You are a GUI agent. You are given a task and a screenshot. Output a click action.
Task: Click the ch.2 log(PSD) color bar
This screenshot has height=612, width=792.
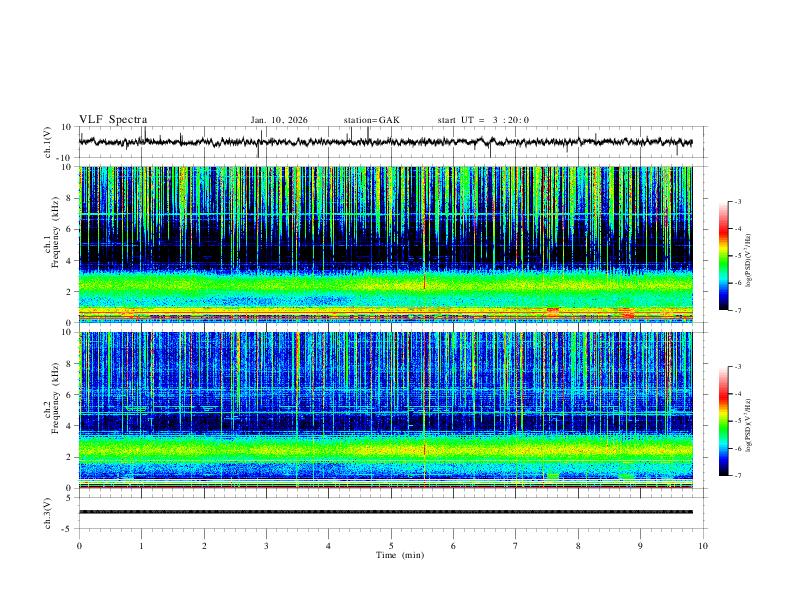[723, 421]
